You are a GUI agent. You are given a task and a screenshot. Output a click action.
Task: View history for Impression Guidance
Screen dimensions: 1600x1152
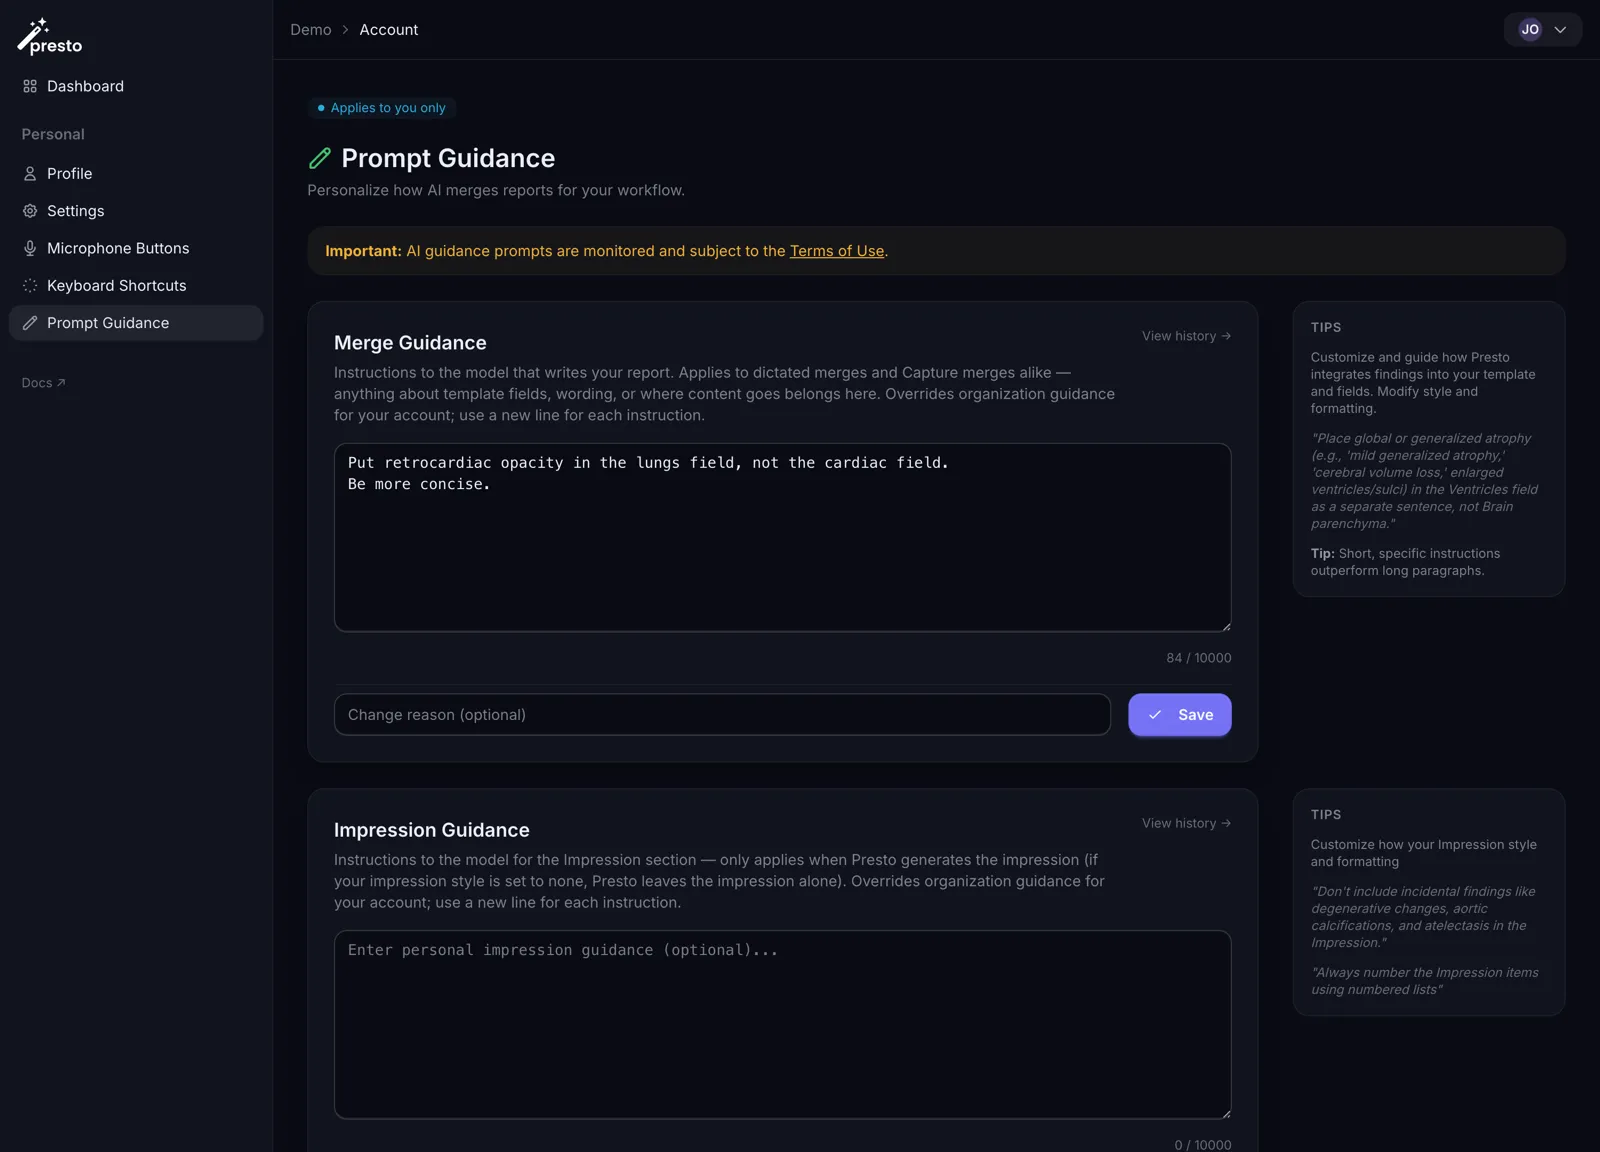pyautogui.click(x=1186, y=823)
